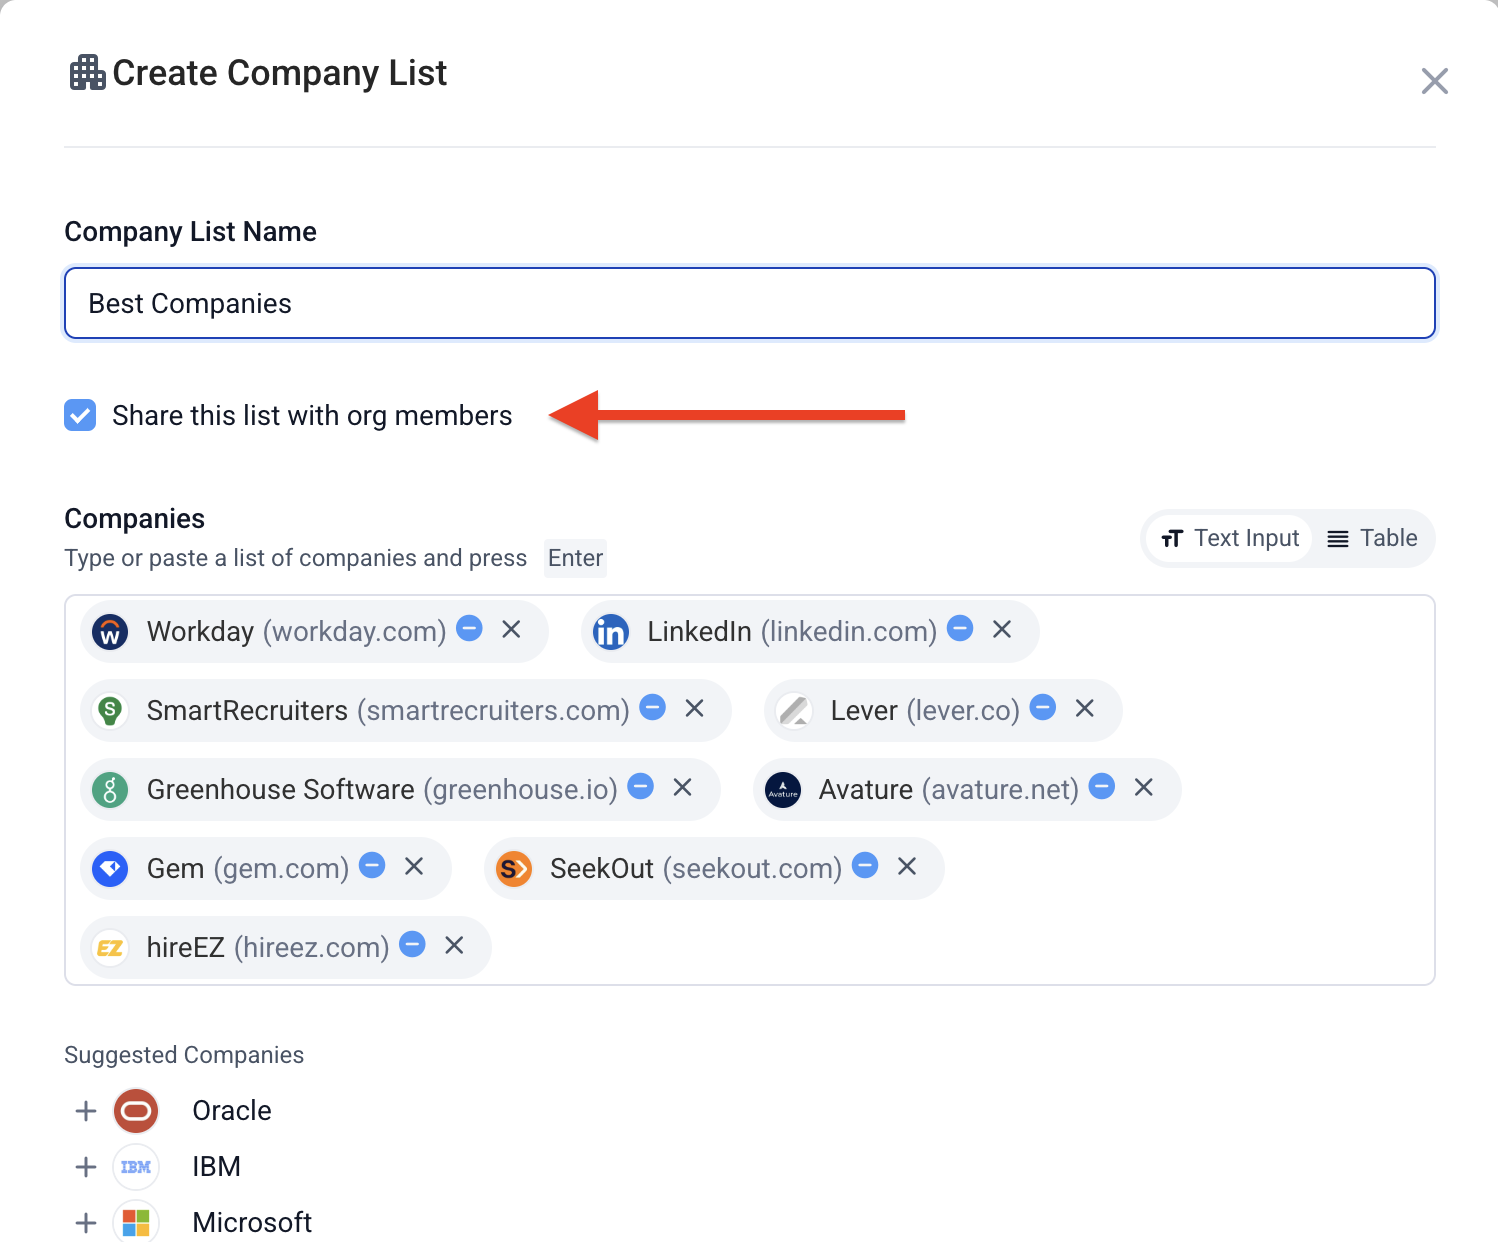The height and width of the screenshot is (1242, 1498).
Task: Add Oracle with its plus icon
Action: coord(86,1111)
